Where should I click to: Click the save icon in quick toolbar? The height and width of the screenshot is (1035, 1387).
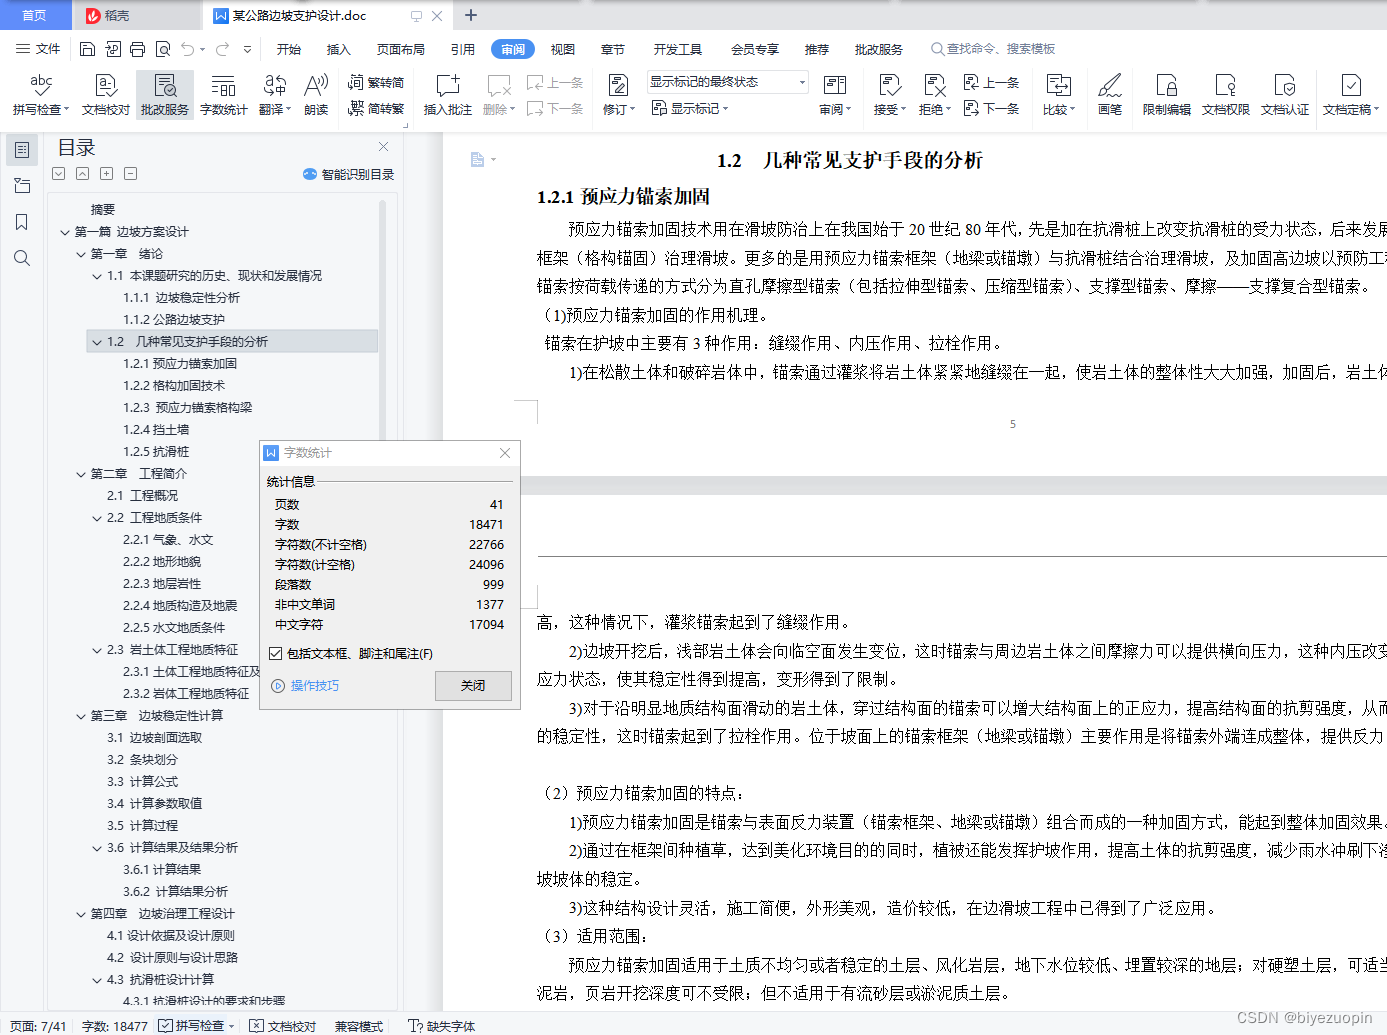[87, 49]
